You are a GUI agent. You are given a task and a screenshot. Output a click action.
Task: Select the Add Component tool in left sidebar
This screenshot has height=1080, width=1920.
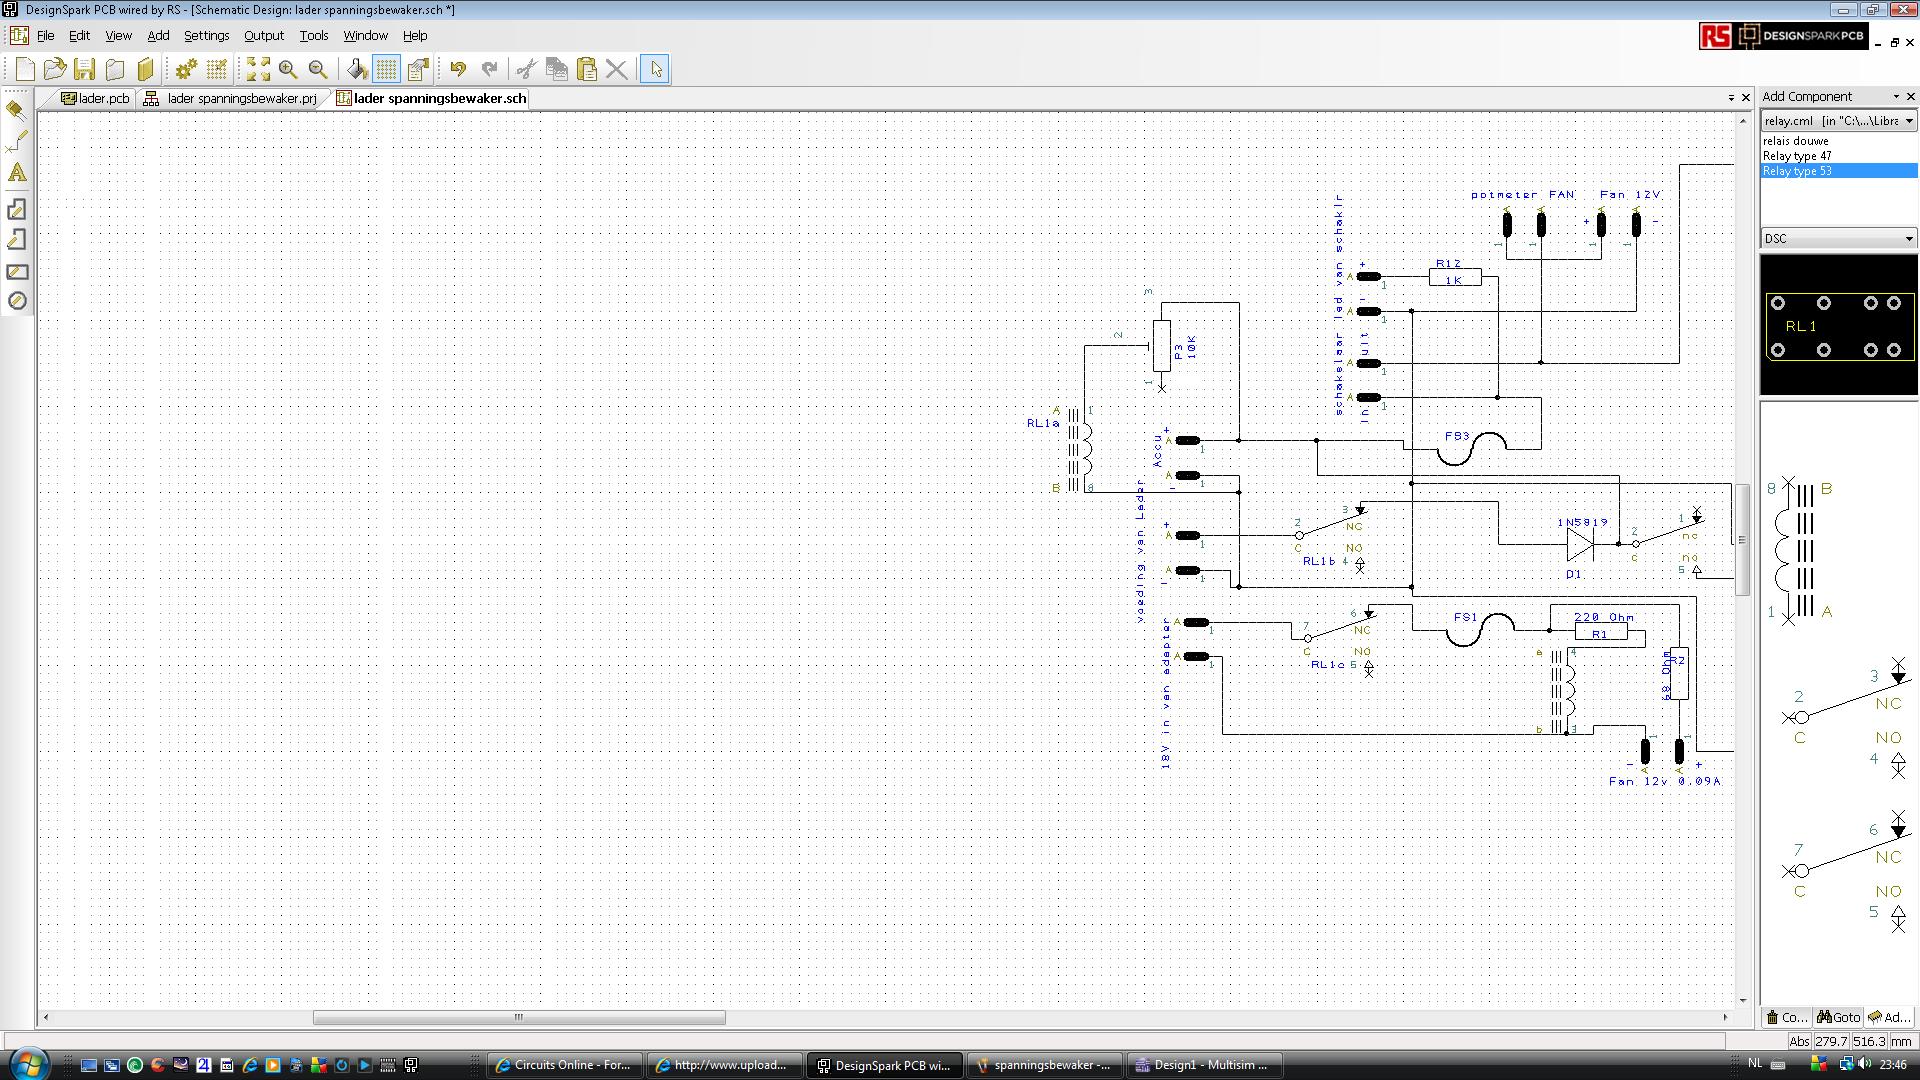pyautogui.click(x=16, y=109)
